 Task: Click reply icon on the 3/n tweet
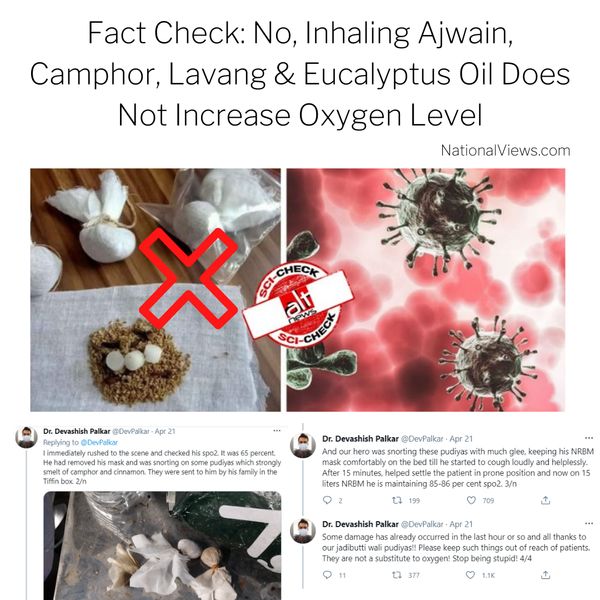click(x=327, y=500)
